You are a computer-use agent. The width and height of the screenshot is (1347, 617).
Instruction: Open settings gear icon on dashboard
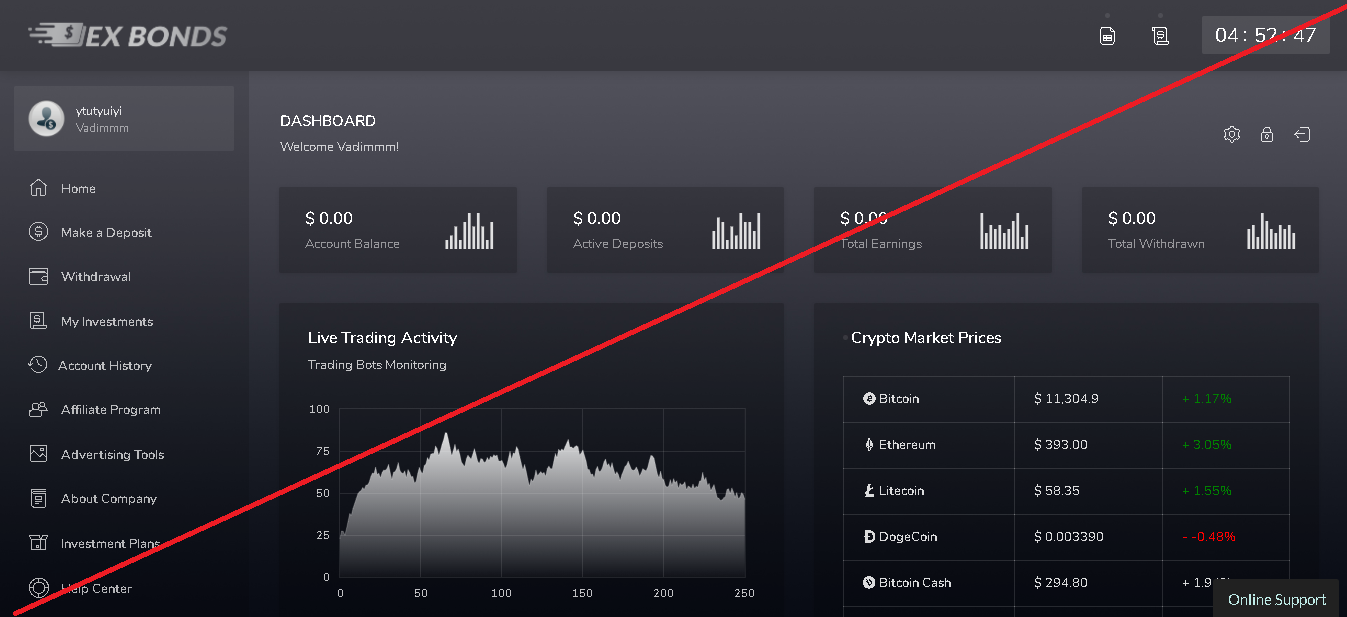point(1232,134)
